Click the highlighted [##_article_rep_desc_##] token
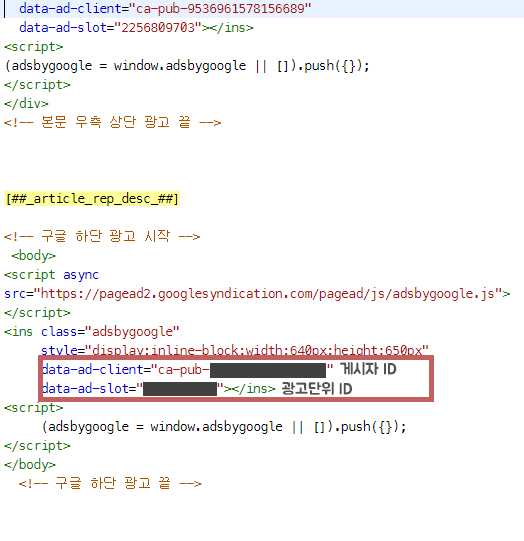The width and height of the screenshot is (524, 541). click(92, 199)
